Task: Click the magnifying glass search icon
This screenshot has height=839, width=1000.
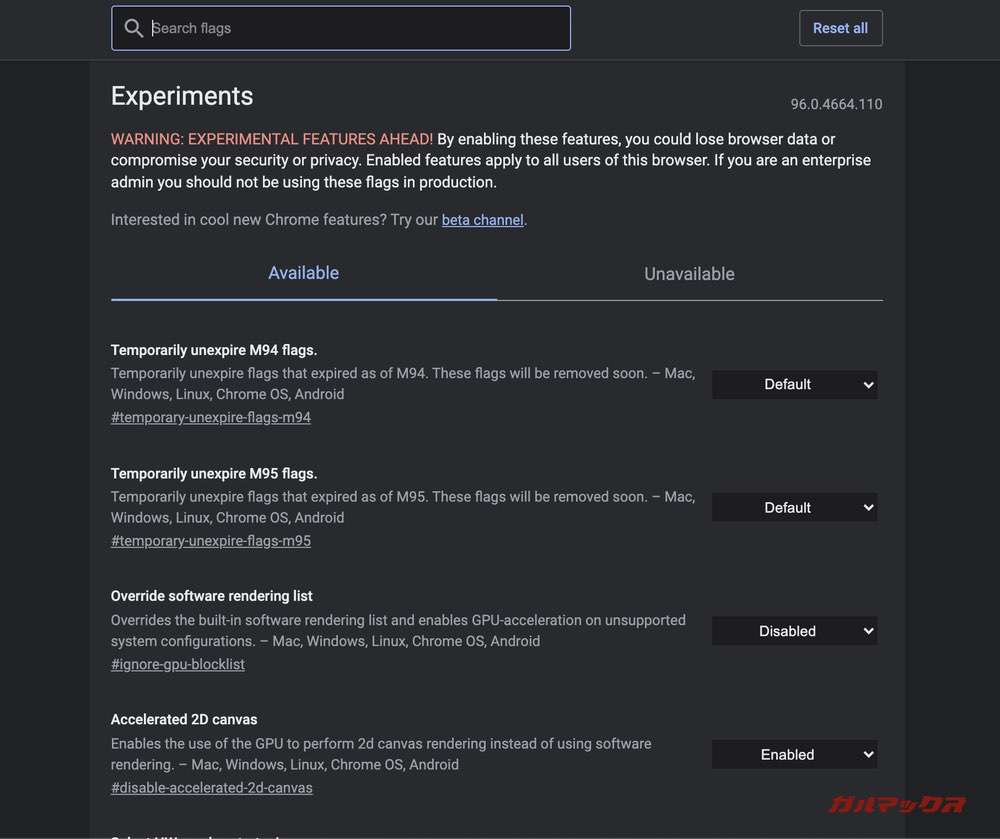Action: (x=133, y=28)
